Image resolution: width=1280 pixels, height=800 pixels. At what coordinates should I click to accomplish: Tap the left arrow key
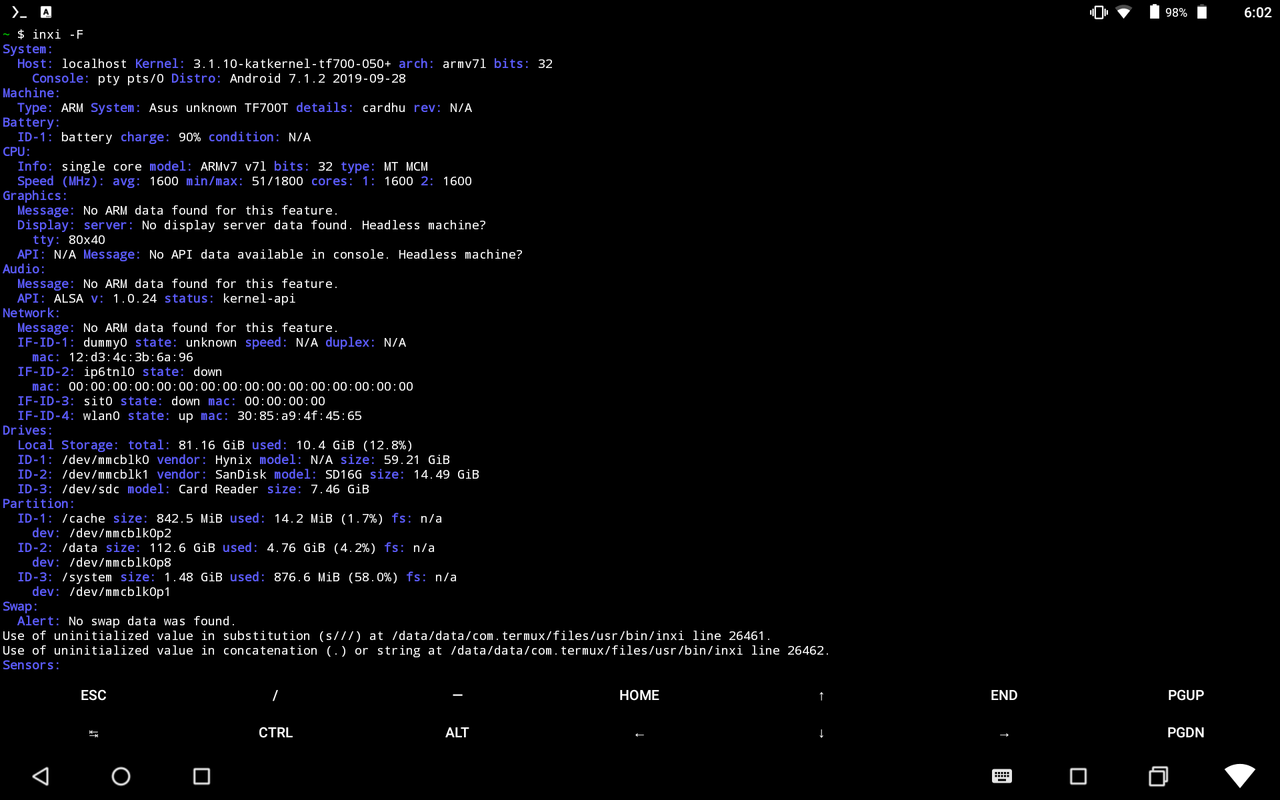(x=639, y=734)
